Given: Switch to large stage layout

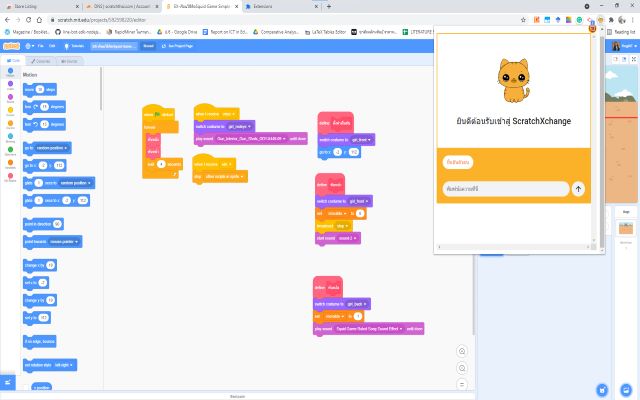Looking at the screenshot, I should [x=624, y=60].
